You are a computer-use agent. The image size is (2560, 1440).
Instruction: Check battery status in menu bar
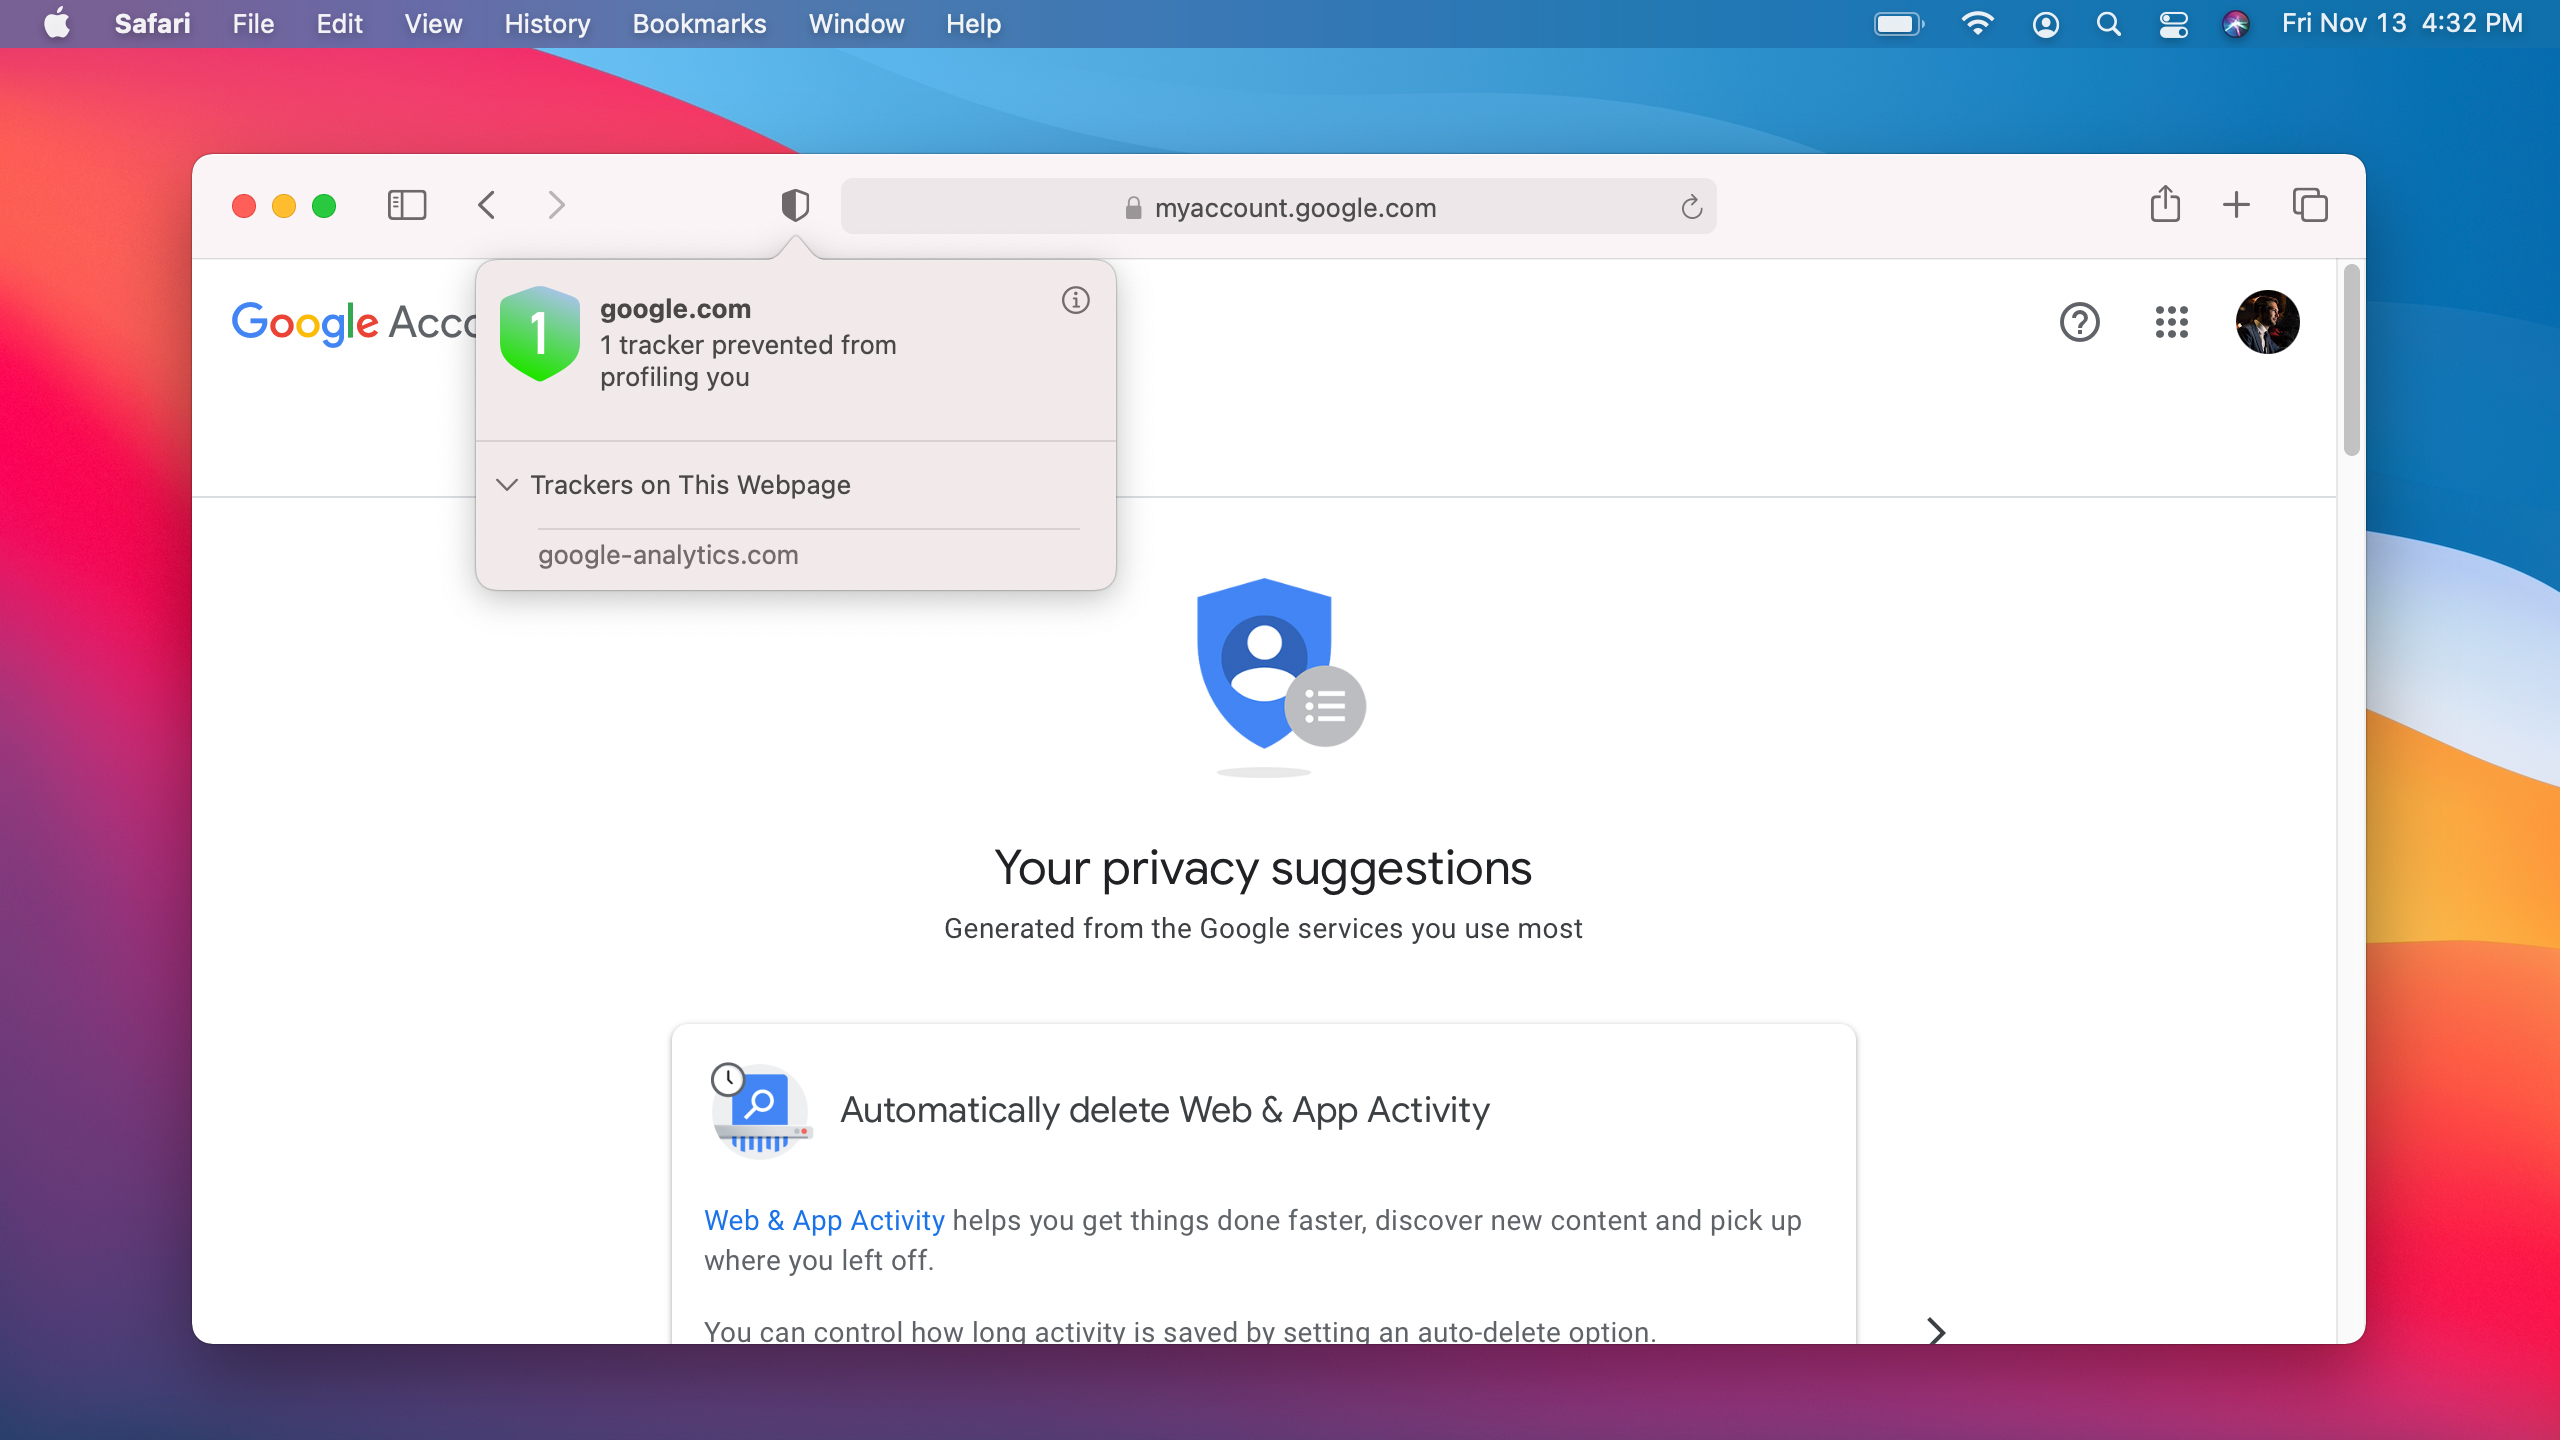pos(1898,23)
